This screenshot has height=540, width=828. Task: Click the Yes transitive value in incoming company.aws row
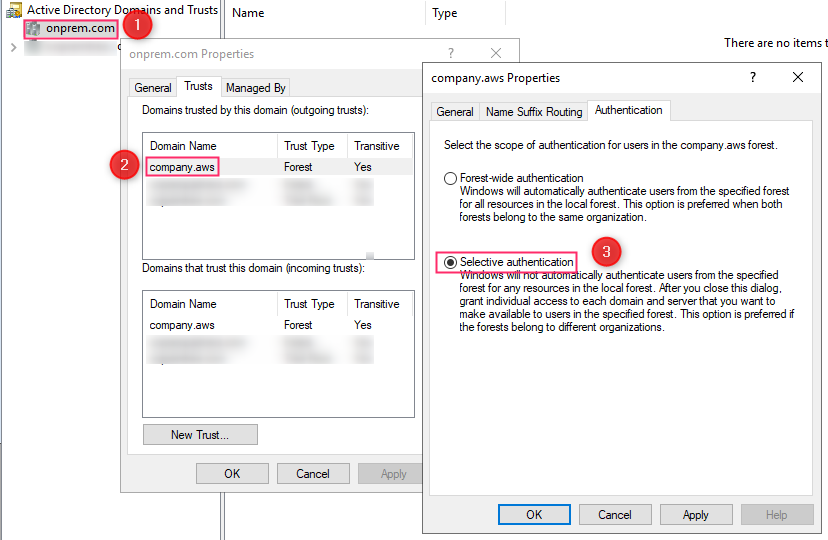[363, 325]
